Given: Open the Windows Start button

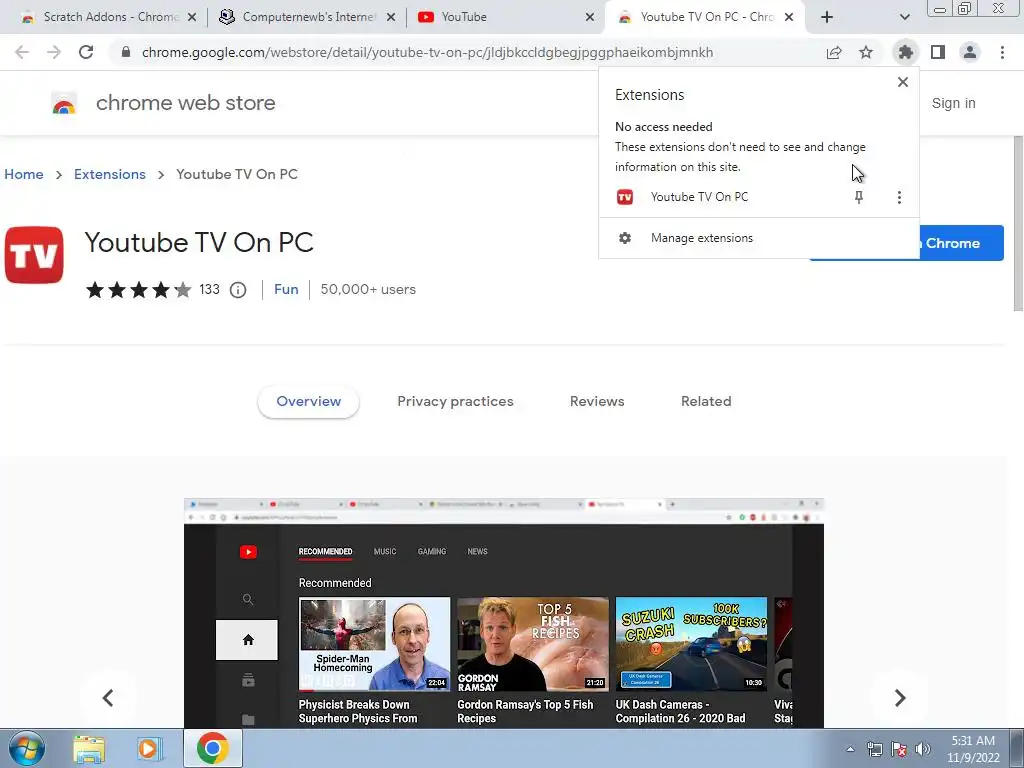Looking at the screenshot, I should (27, 748).
